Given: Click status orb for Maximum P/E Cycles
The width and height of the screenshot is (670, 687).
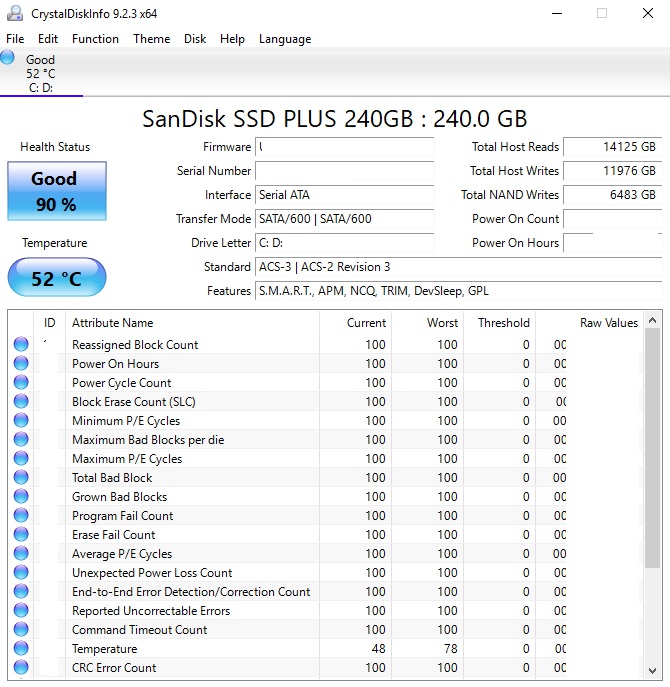Looking at the screenshot, I should tap(21, 458).
